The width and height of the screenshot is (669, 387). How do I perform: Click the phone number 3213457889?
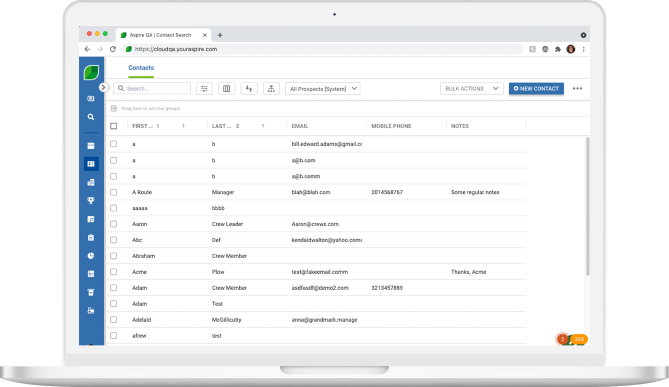[x=387, y=288]
